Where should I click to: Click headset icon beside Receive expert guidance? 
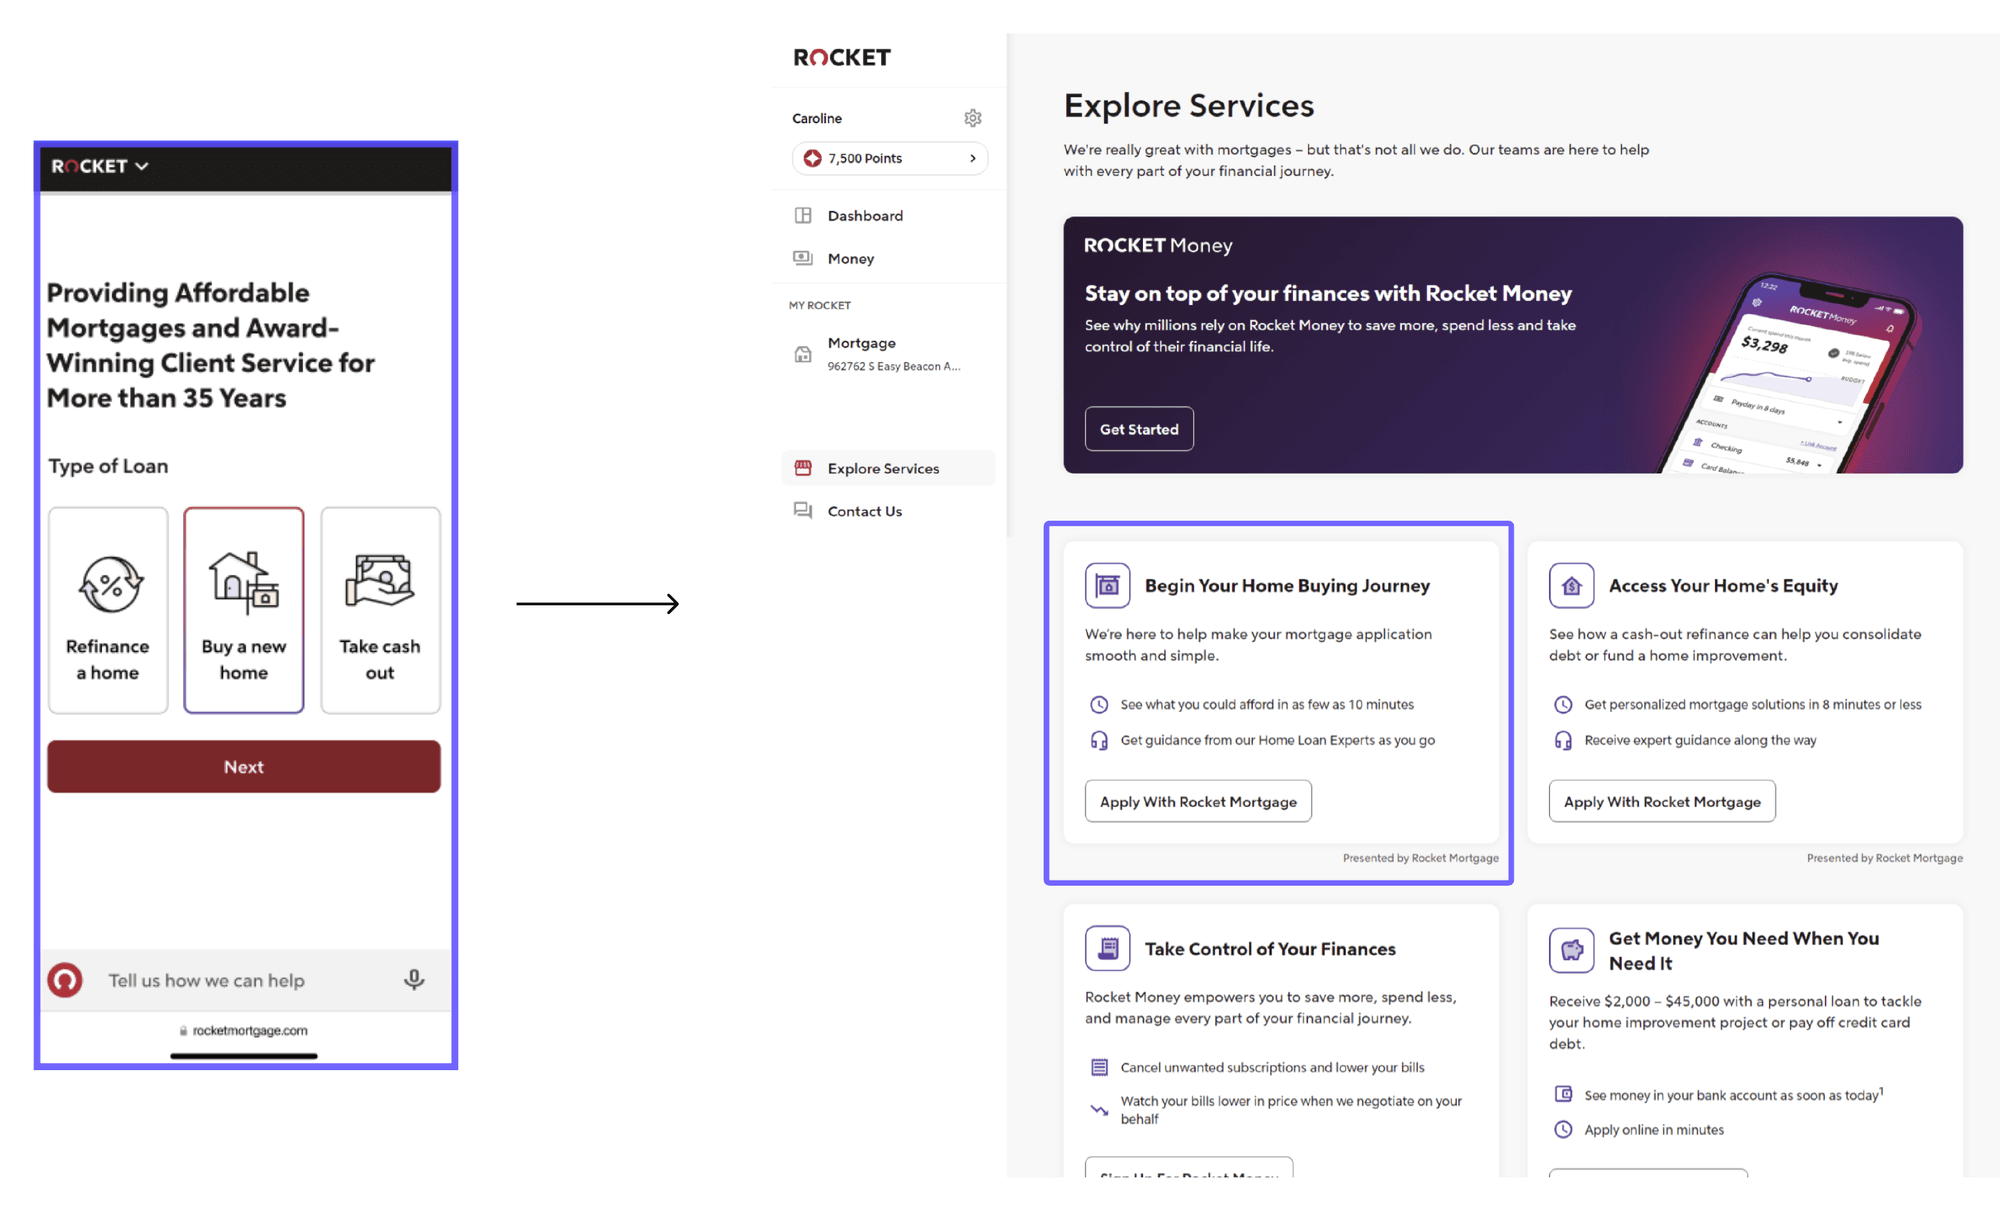pyautogui.click(x=1563, y=740)
